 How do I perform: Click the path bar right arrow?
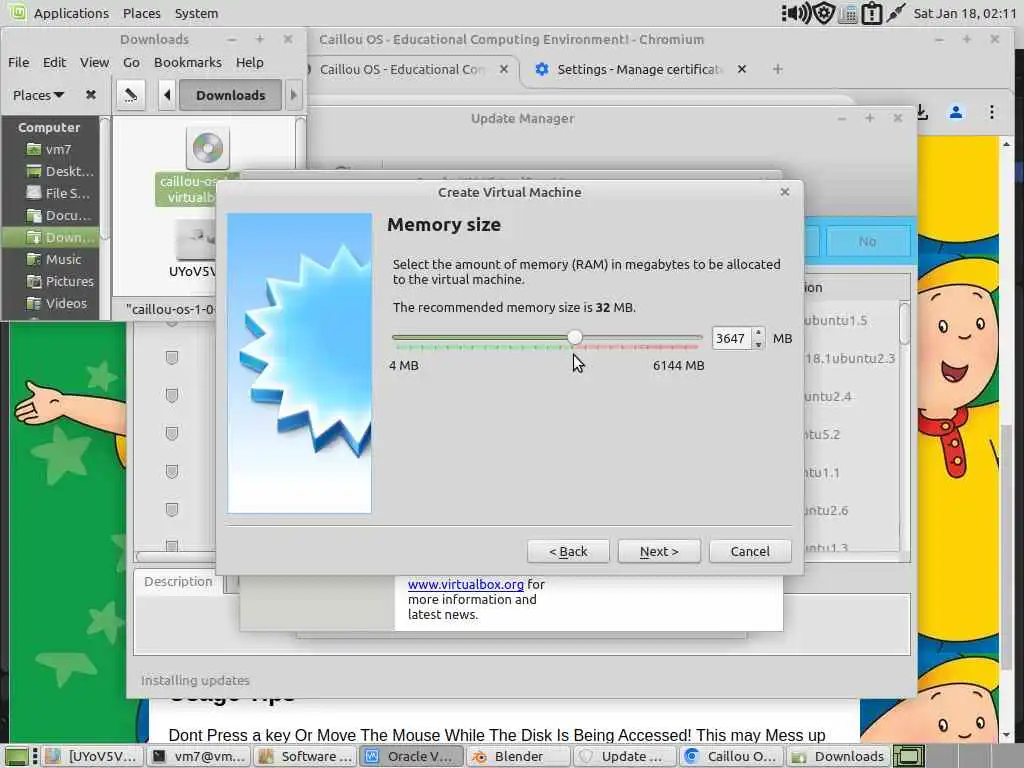[x=293, y=95]
